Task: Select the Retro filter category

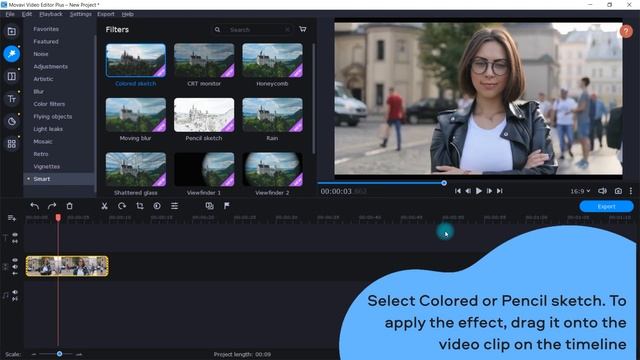Action: [x=41, y=154]
